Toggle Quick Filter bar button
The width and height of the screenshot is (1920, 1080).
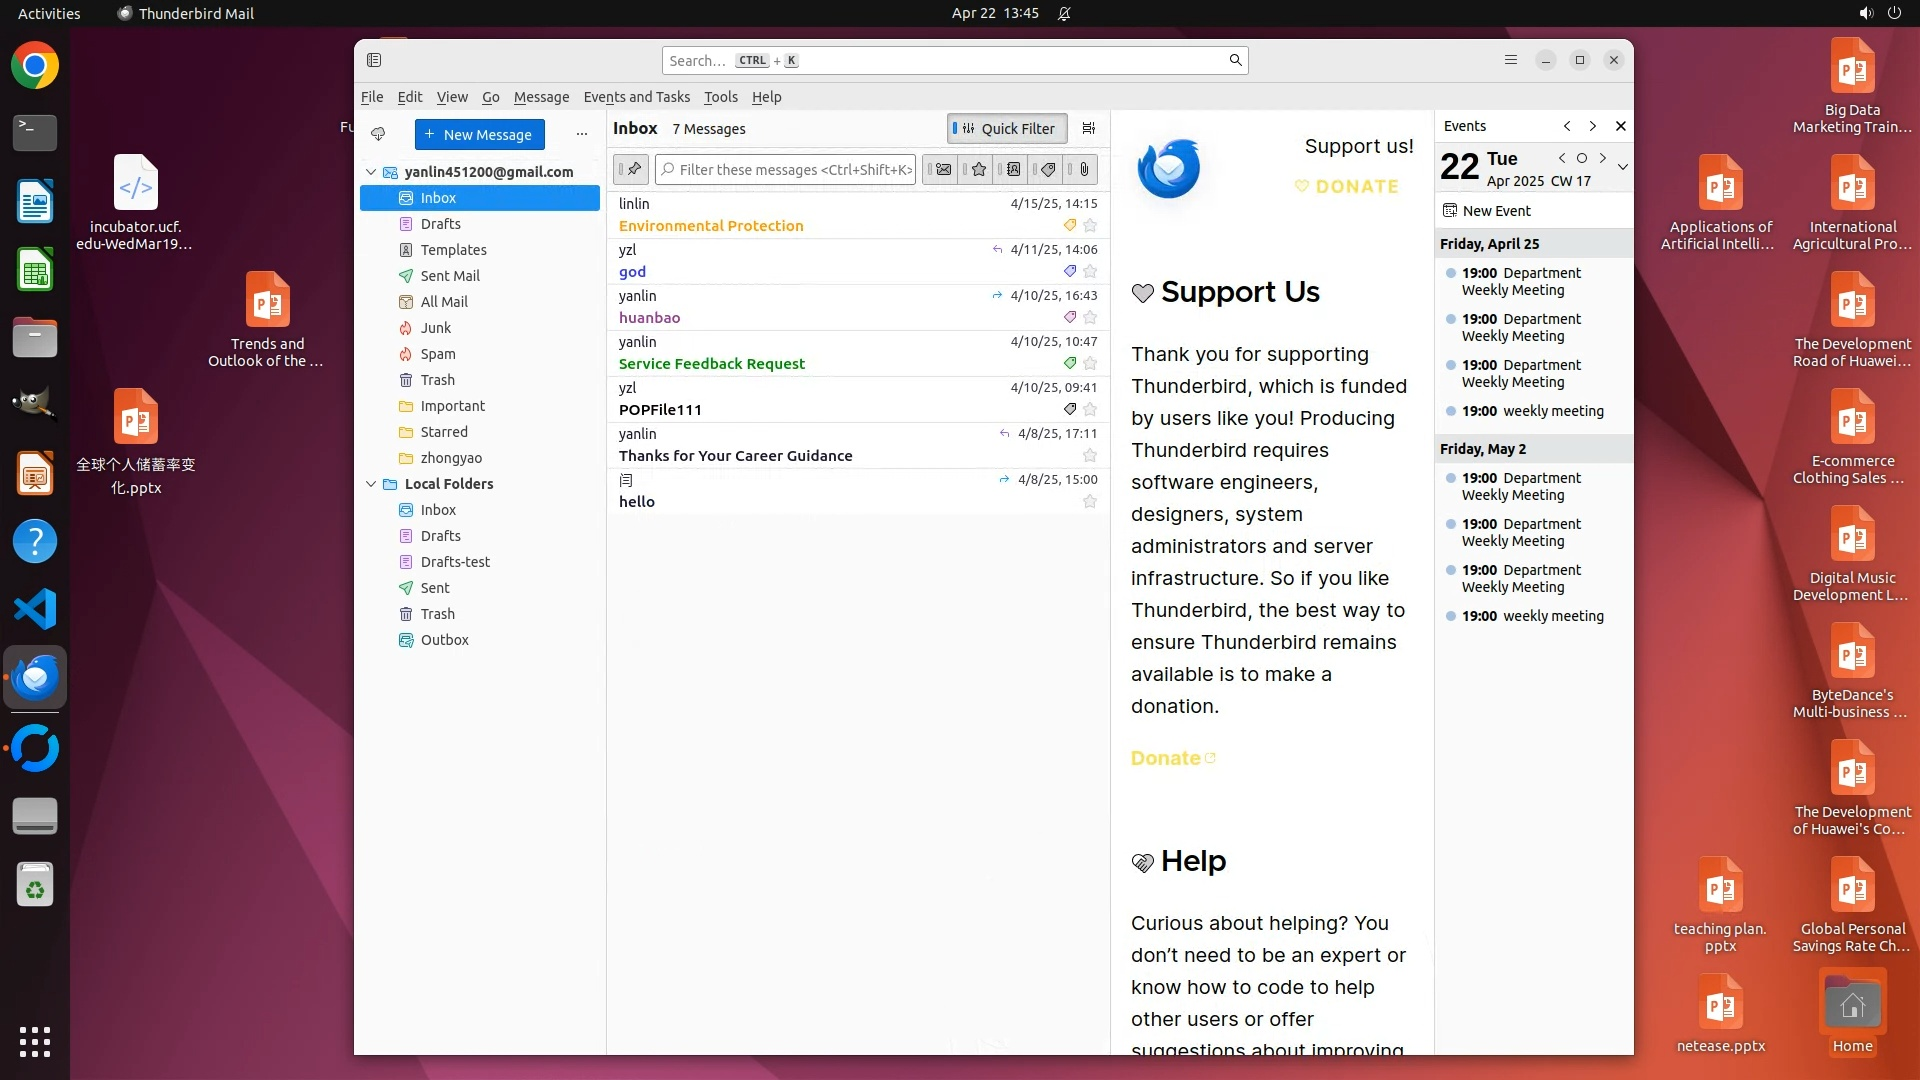(x=1007, y=128)
